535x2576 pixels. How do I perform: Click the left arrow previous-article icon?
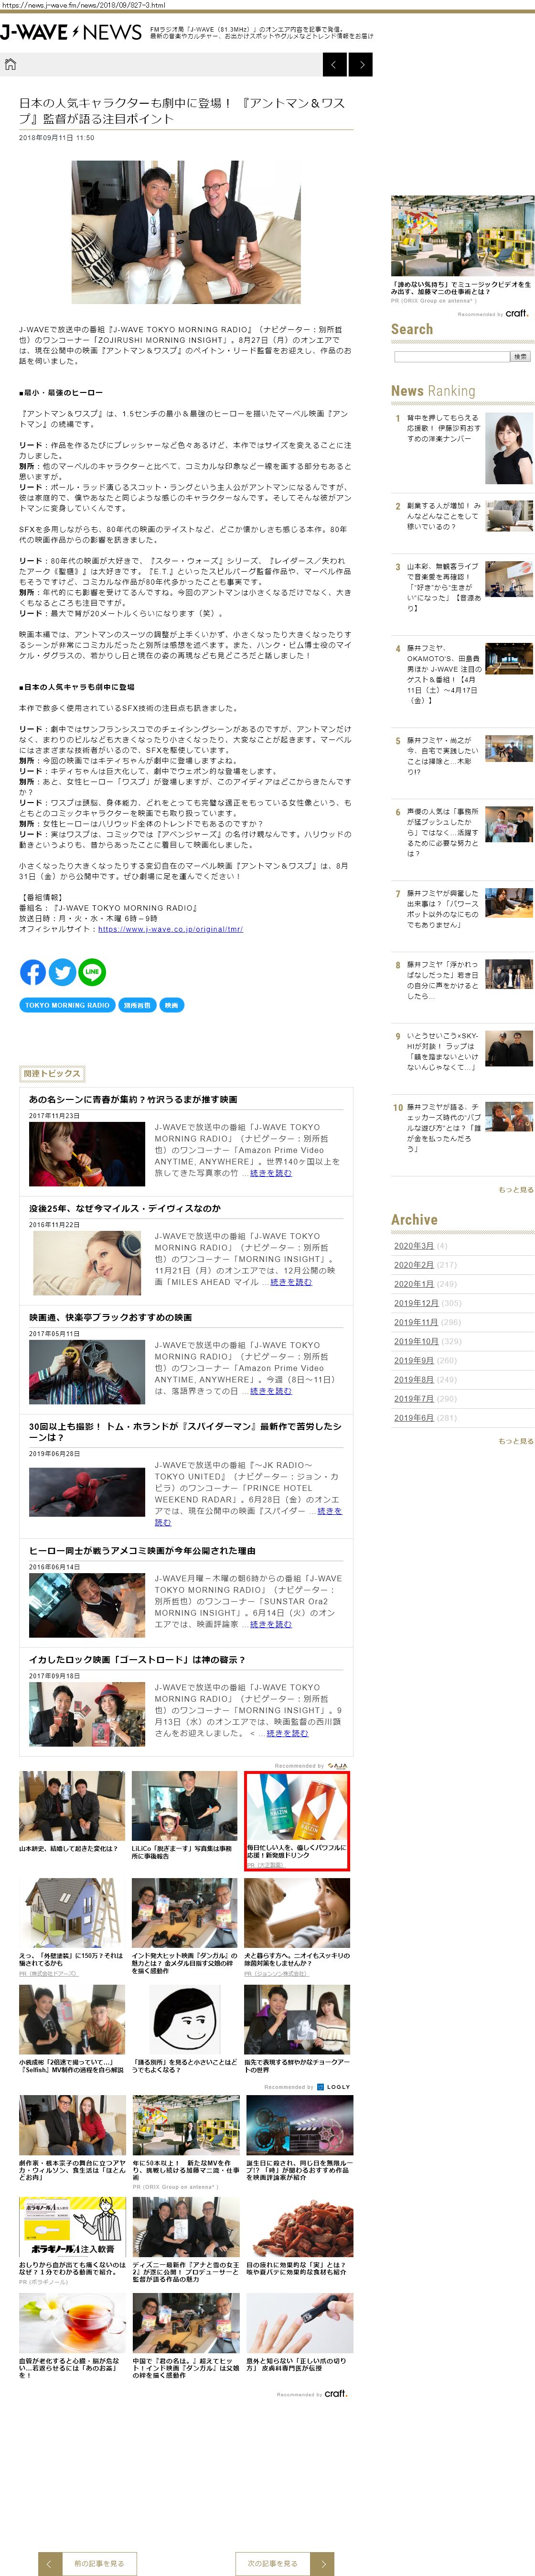[335, 65]
